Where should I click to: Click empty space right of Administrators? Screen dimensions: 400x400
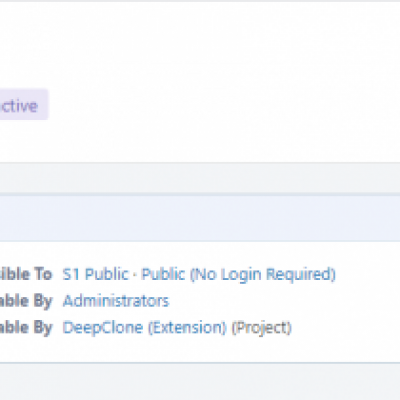[283, 301]
